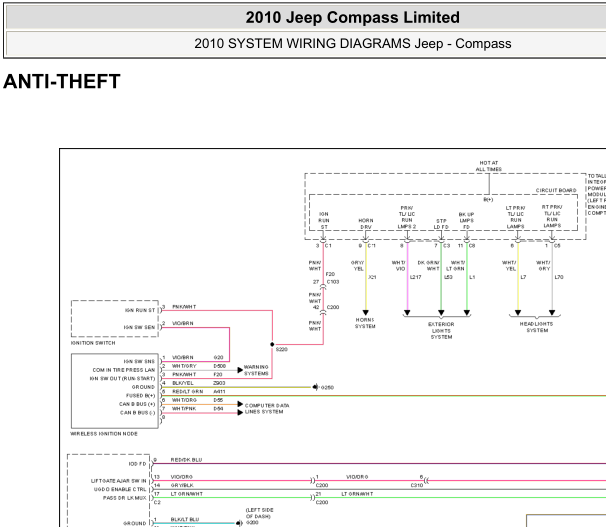Image resolution: width=606 pixels, height=527 pixels.
Task: Click the 'X21' circuit code
Action: pos(372,277)
